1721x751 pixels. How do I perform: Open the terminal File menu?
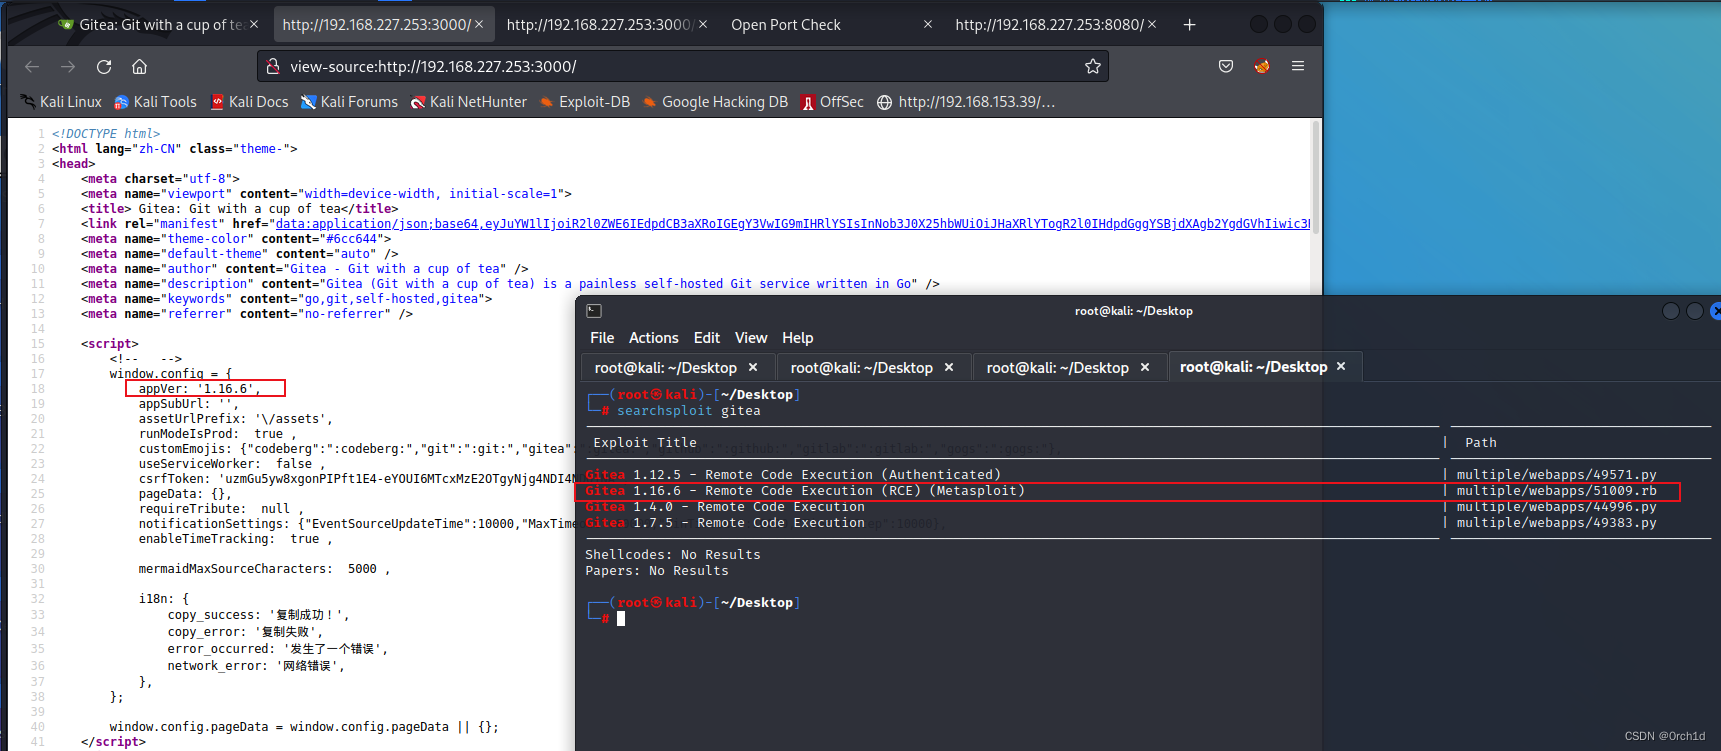602,338
